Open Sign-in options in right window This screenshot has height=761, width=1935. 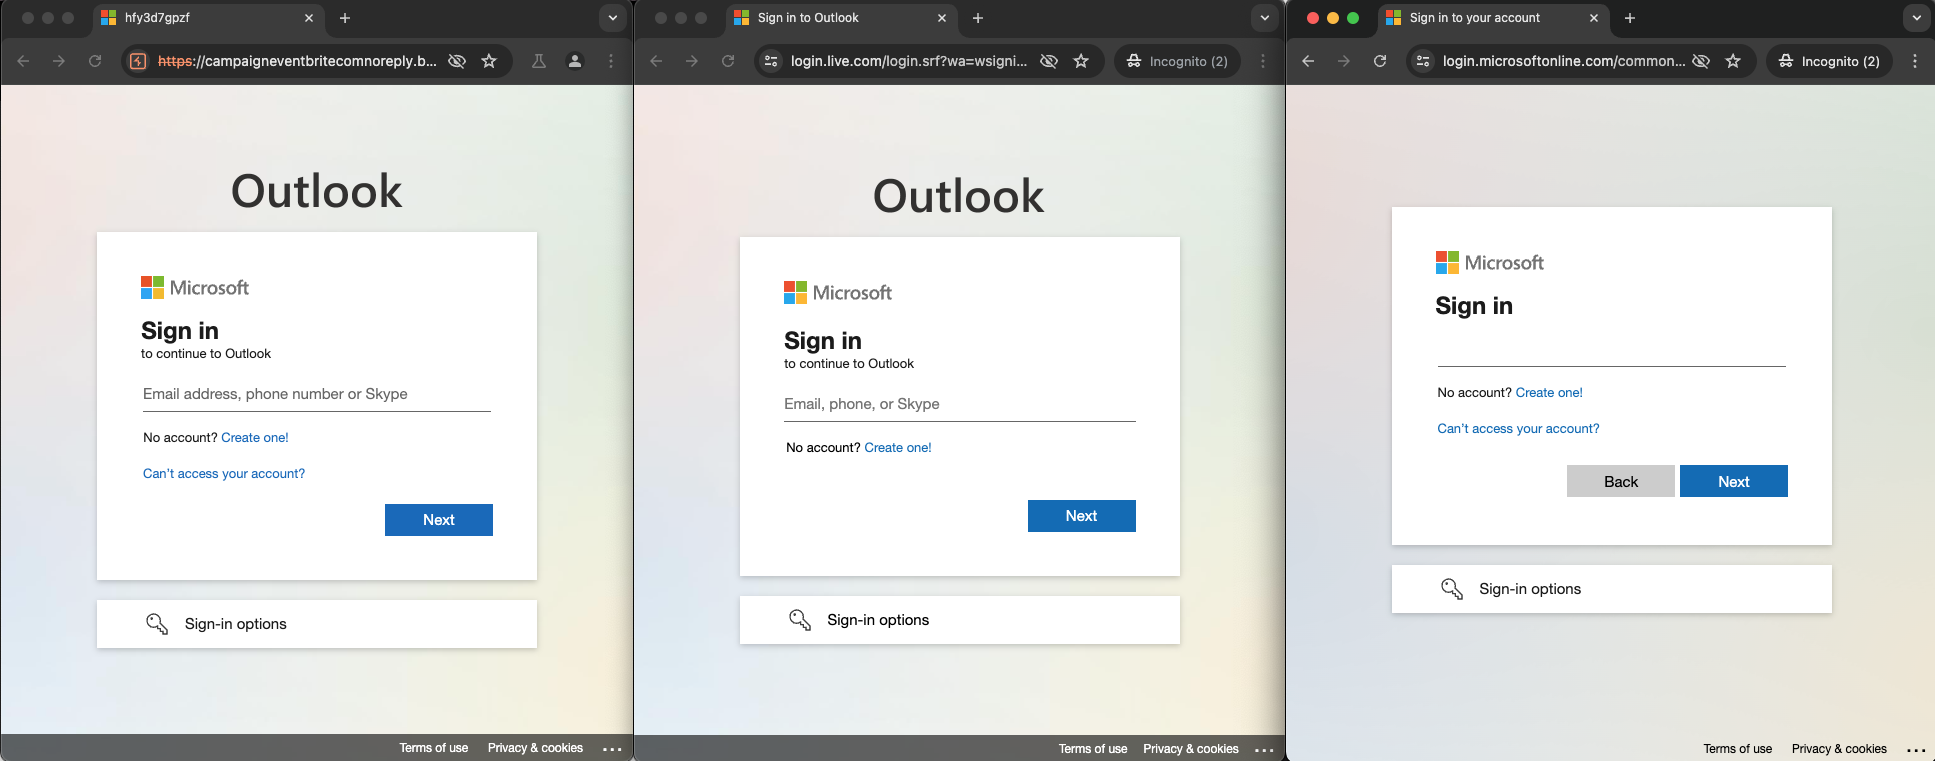coord(1612,589)
